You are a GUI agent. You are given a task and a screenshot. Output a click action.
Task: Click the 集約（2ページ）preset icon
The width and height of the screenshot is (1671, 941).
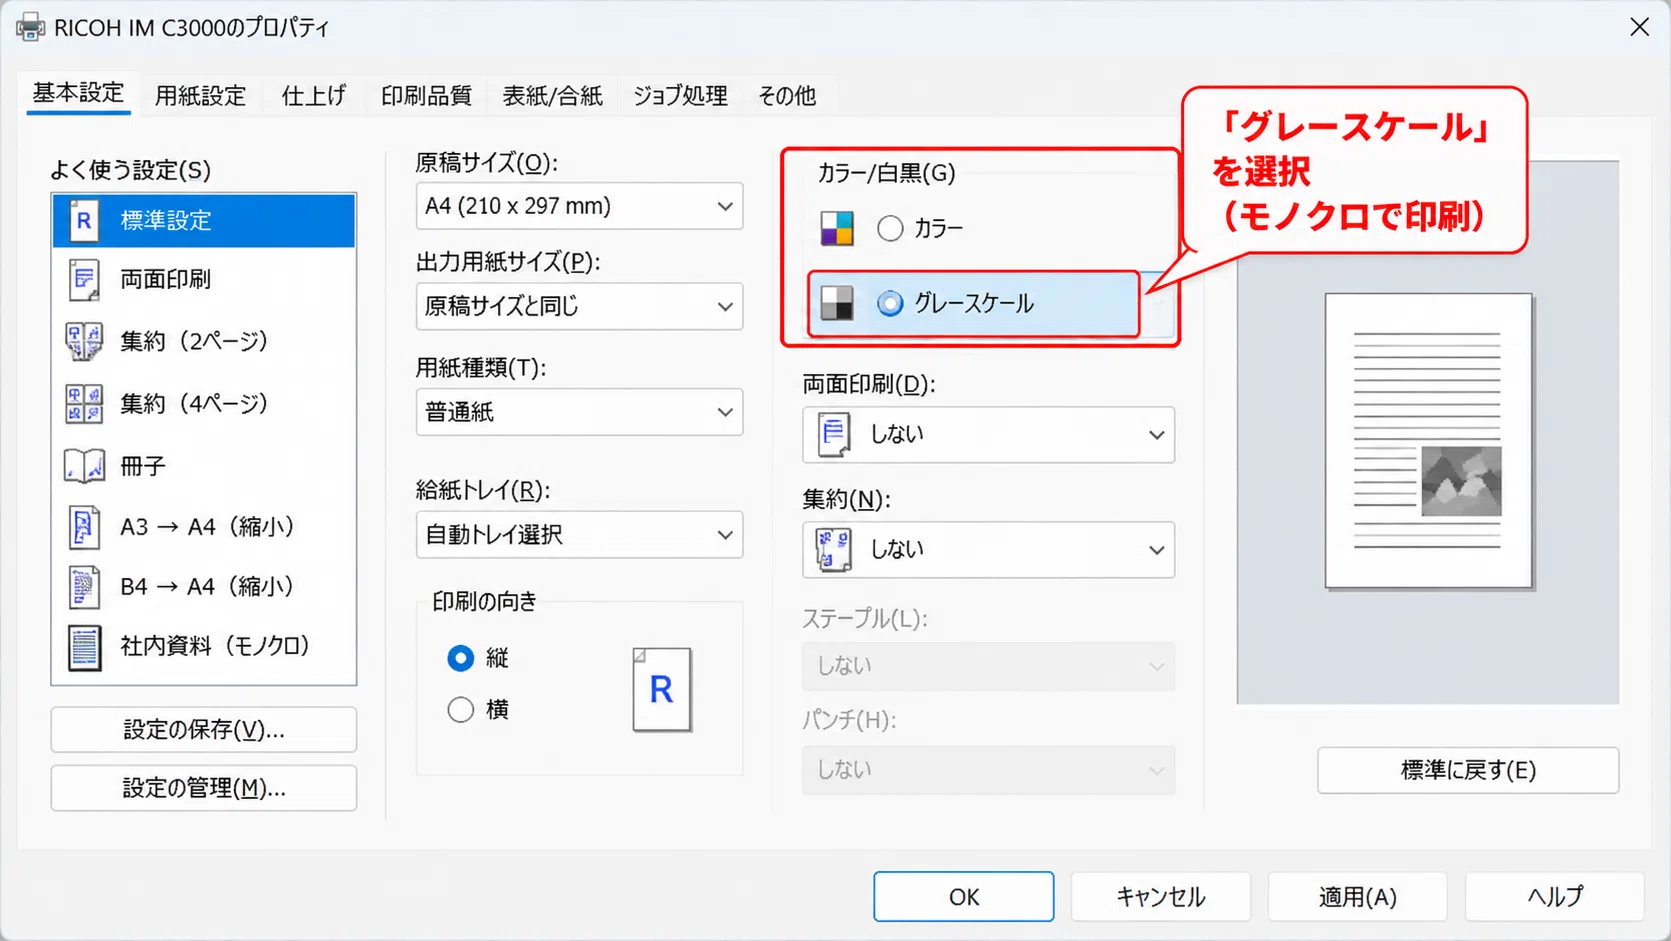(84, 341)
